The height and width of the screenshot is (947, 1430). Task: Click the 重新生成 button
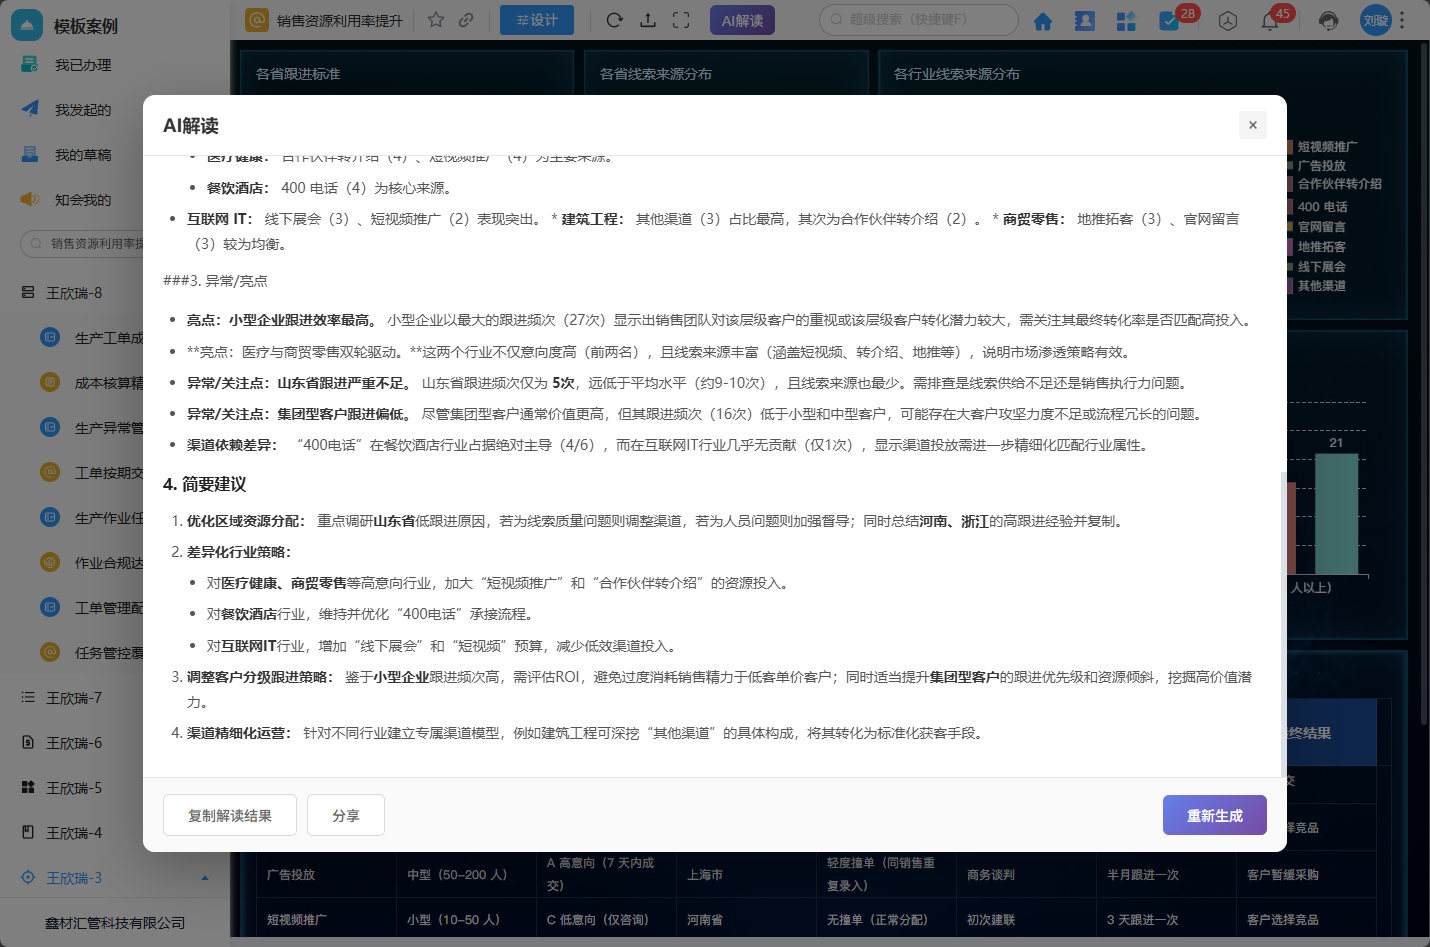coord(1215,815)
